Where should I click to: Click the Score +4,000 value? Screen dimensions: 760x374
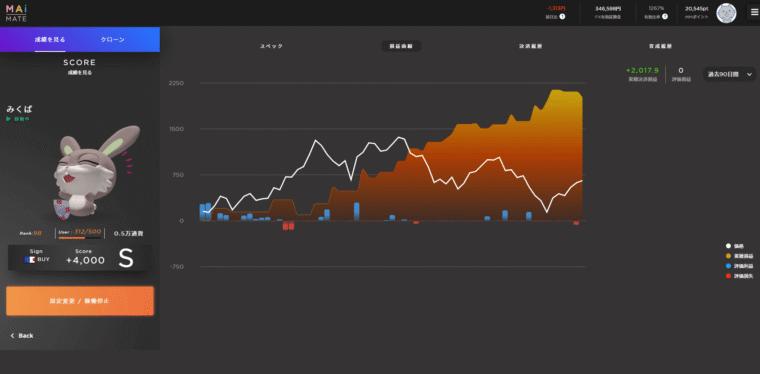pos(85,261)
